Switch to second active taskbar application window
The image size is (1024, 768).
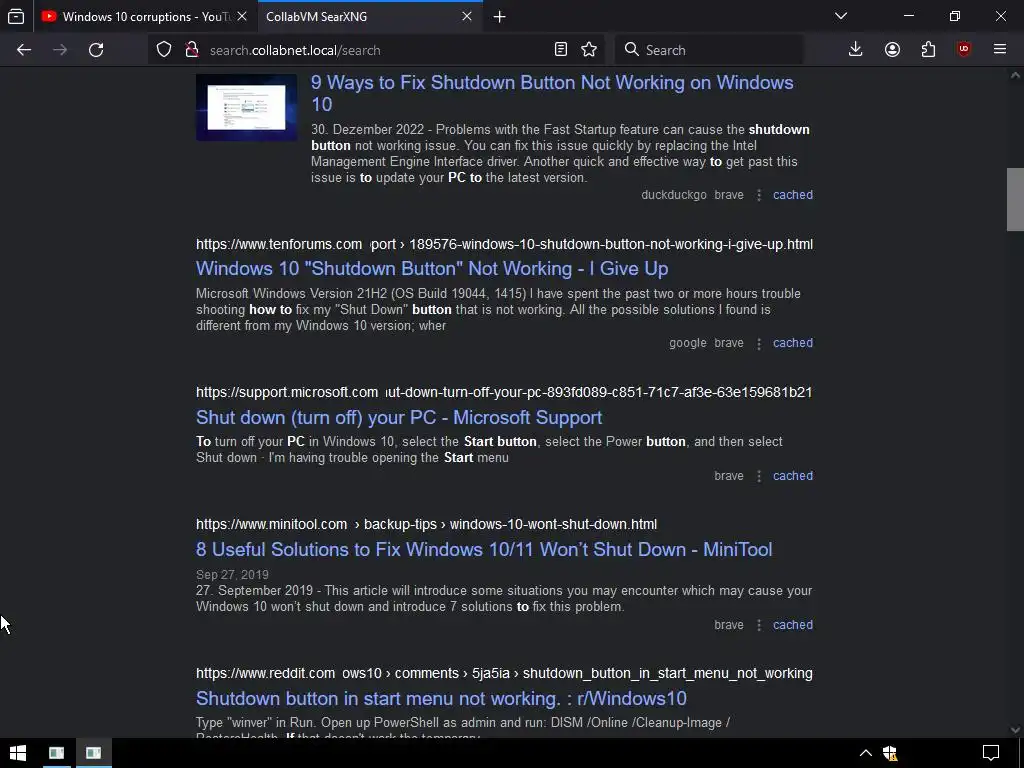click(93, 753)
